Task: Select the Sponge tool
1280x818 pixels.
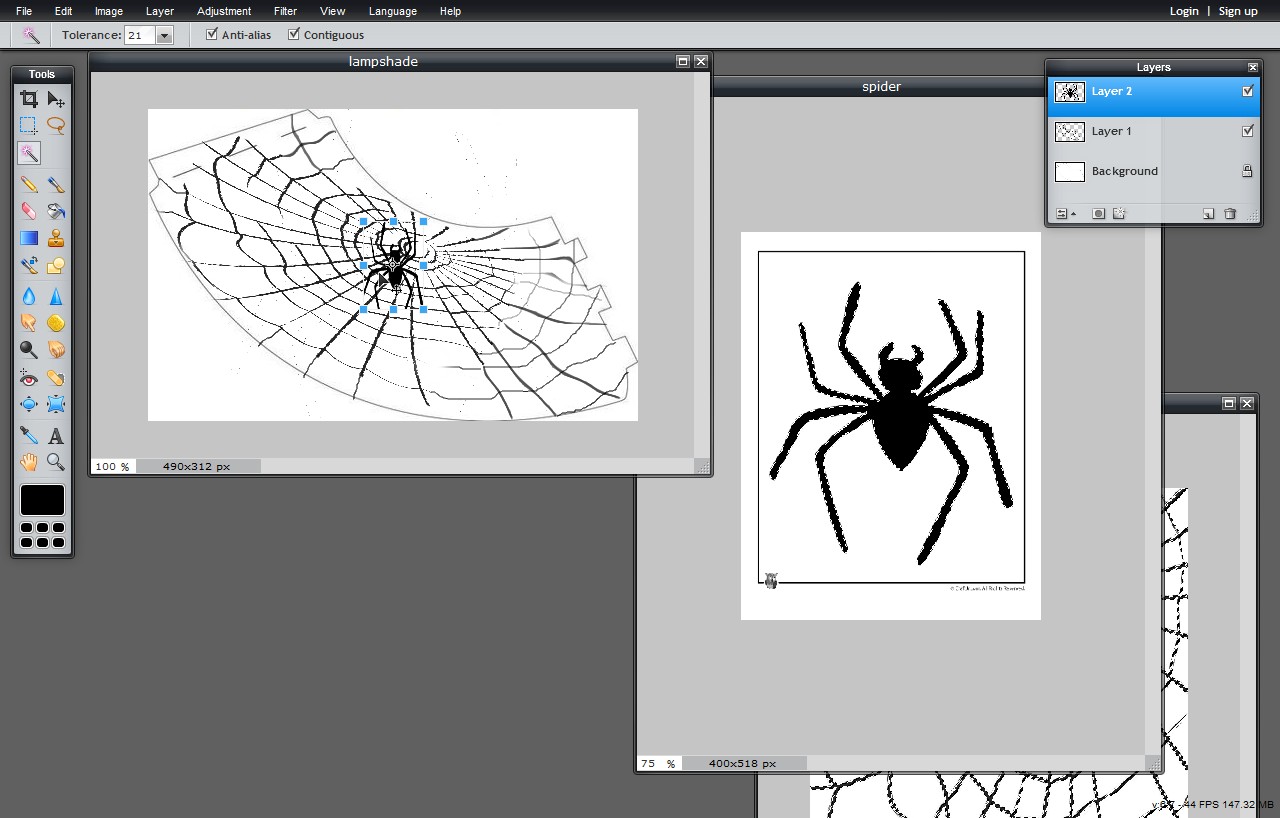Action: (x=56, y=323)
